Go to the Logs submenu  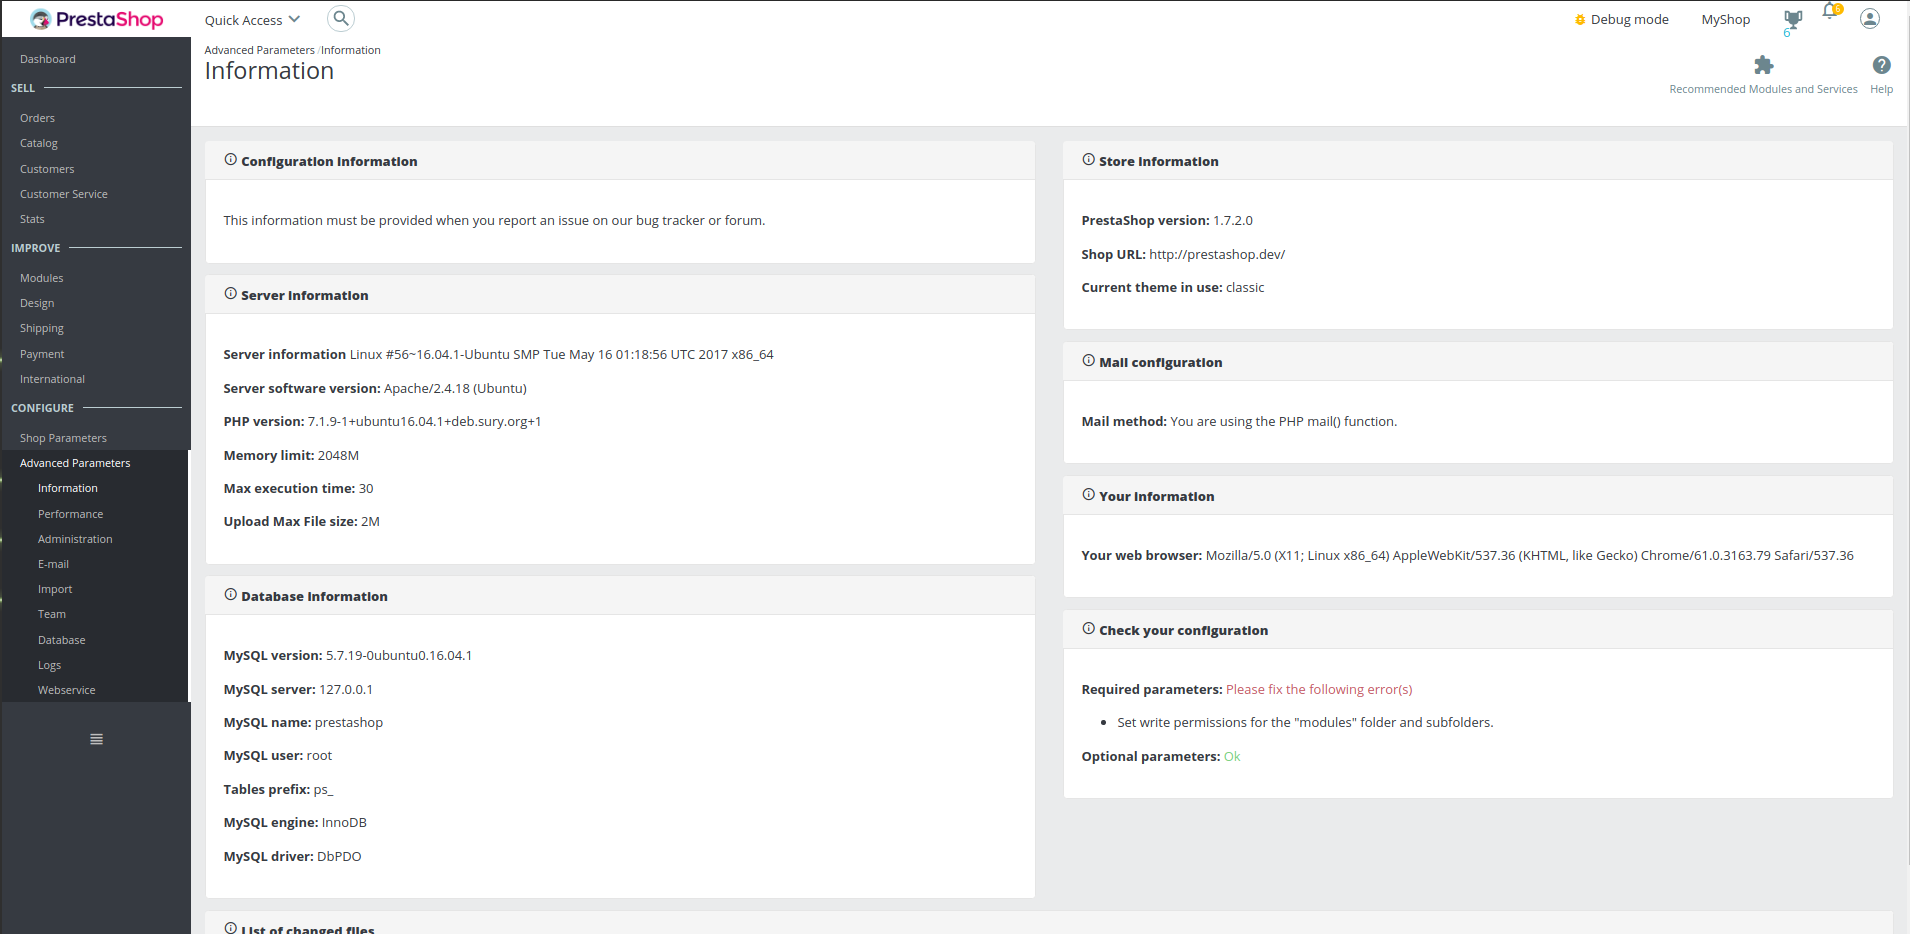(x=49, y=665)
